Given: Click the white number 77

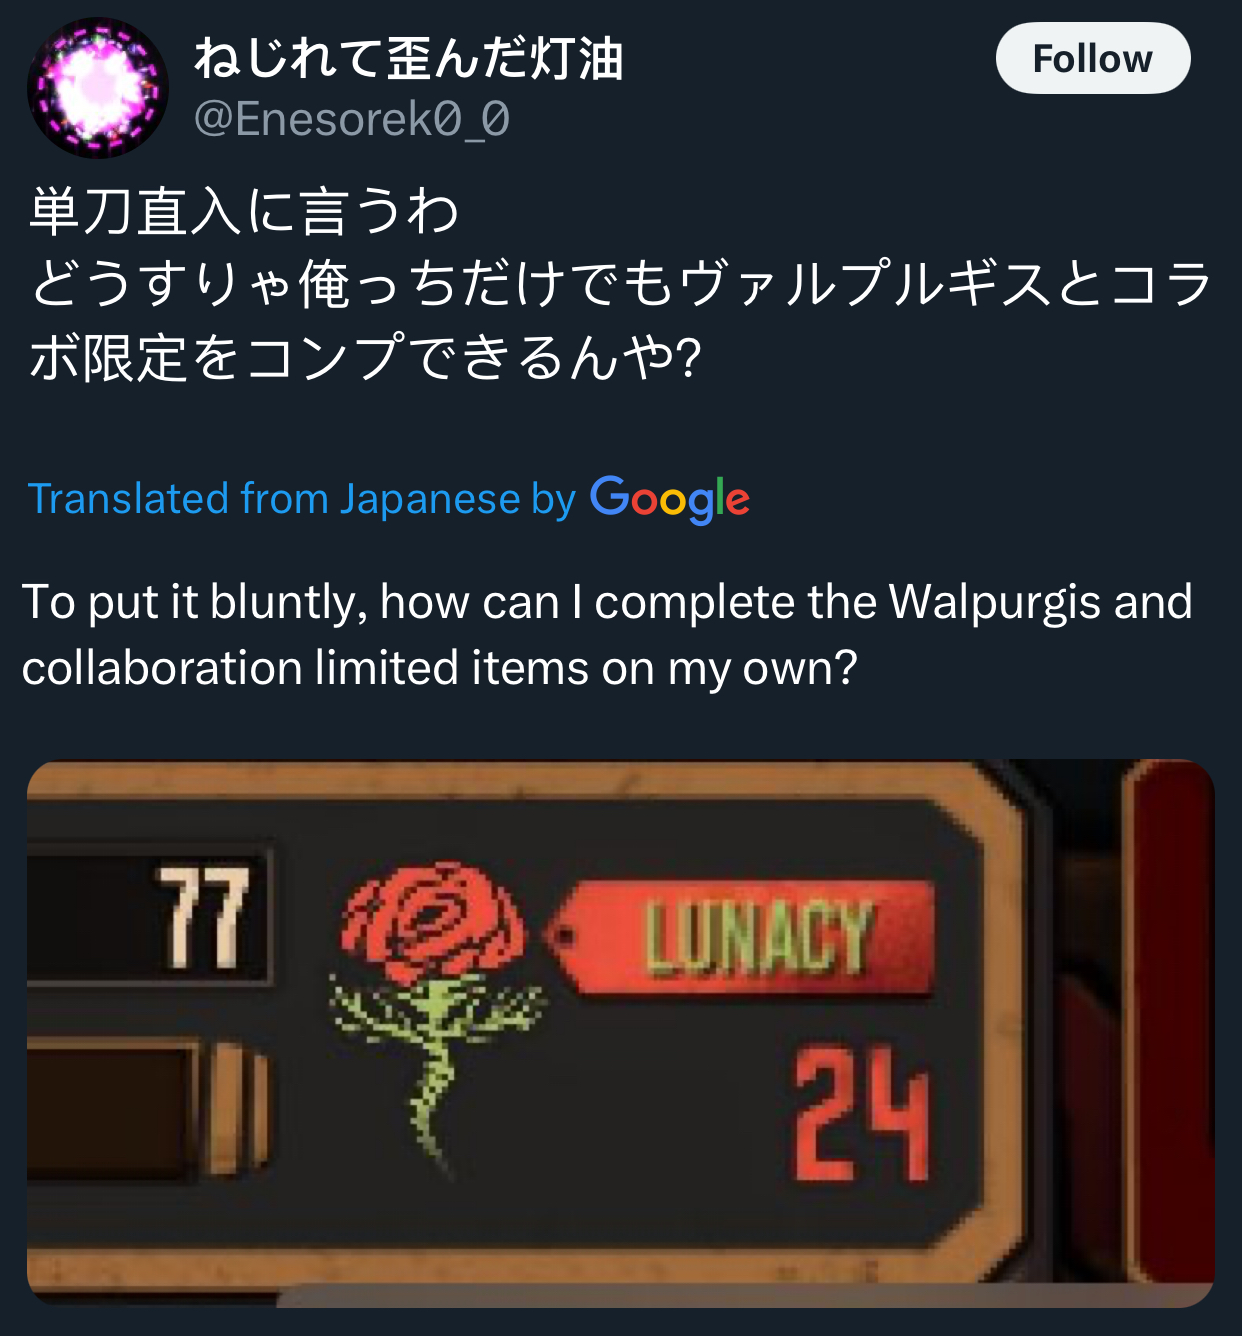Looking at the screenshot, I should point(205,917).
